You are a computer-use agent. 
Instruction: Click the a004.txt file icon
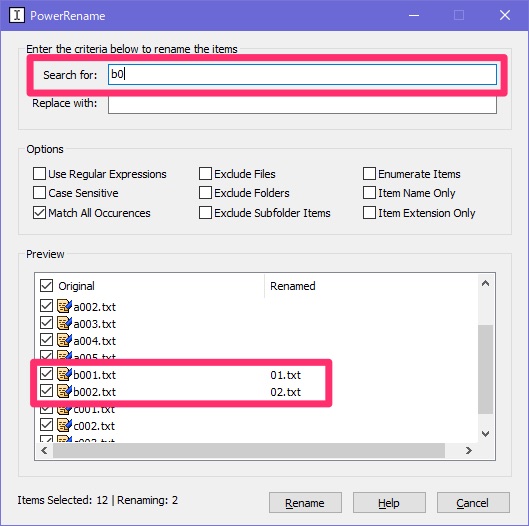(x=64, y=340)
